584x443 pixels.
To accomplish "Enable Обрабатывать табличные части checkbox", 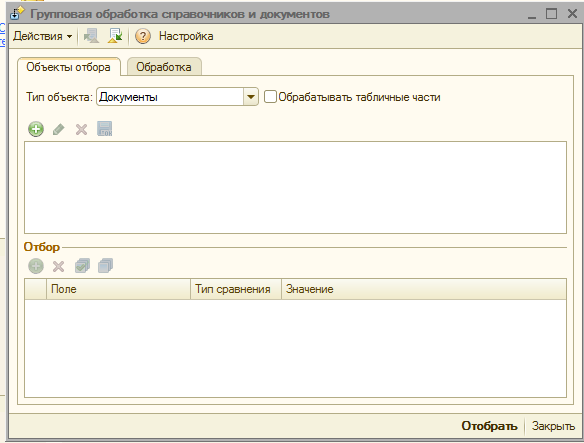I will point(270,97).
